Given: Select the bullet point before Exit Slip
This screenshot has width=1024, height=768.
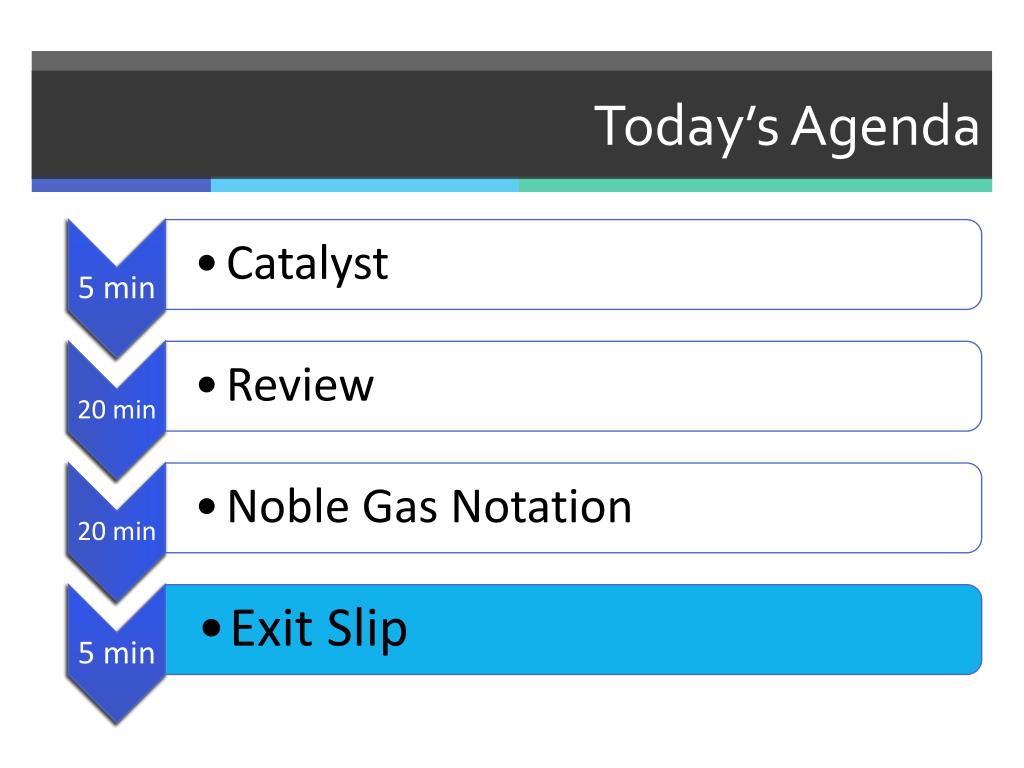Looking at the screenshot, I should click(211, 628).
